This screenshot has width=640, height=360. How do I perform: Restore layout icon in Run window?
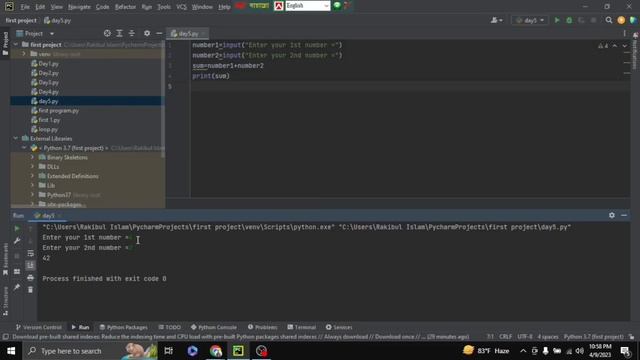pyautogui.click(x=17, y=271)
